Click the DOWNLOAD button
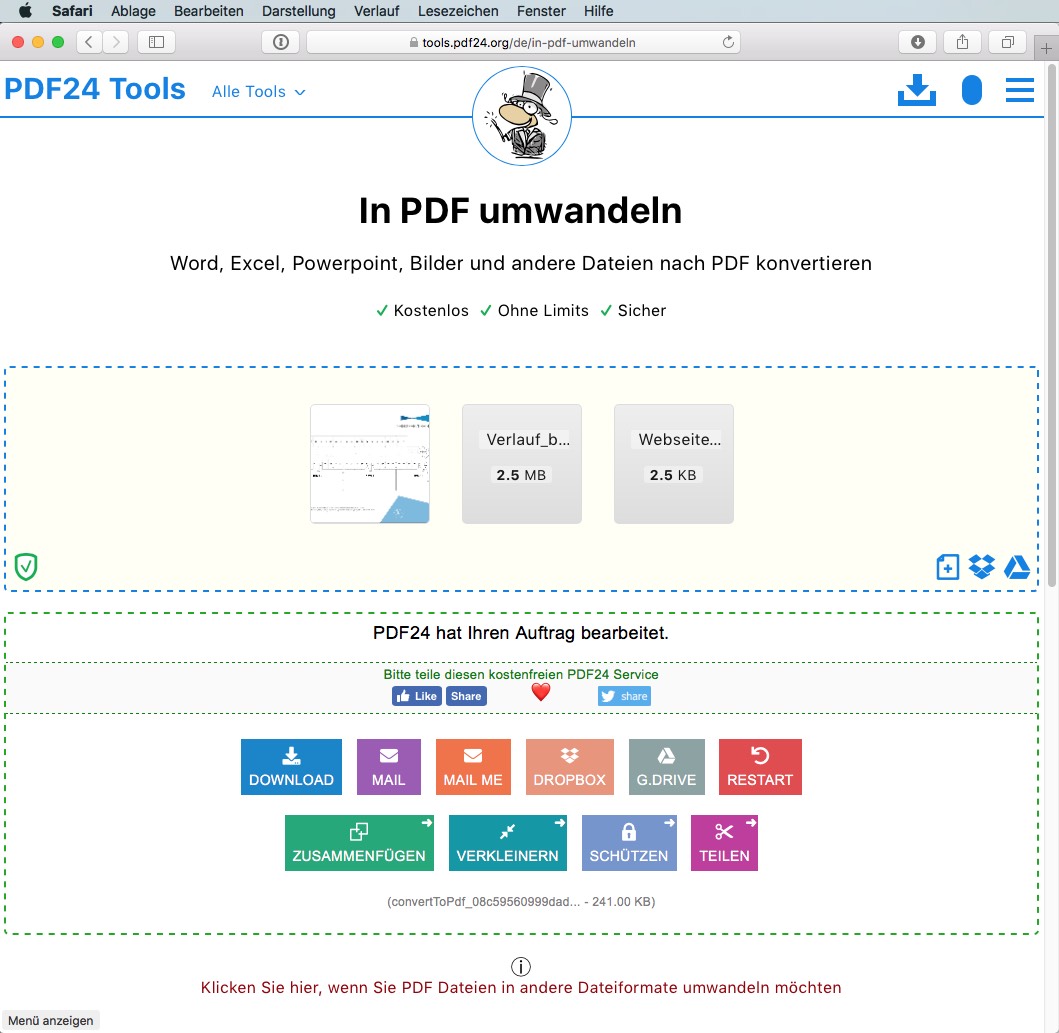This screenshot has width=1059, height=1033. (291, 767)
